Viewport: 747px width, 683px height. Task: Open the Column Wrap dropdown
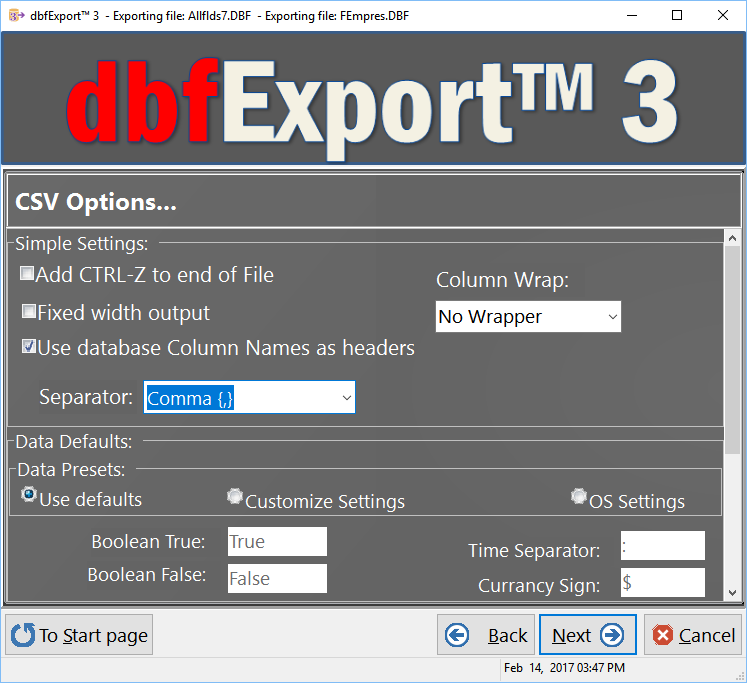(528, 316)
